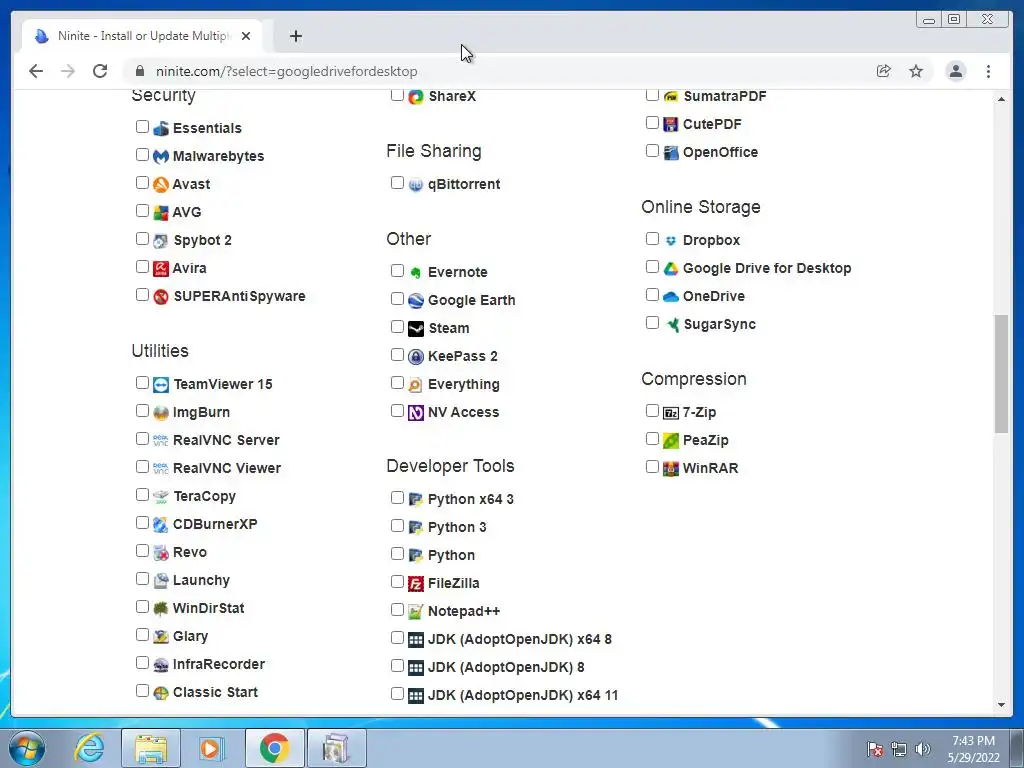Open the Chrome three-dot menu

coord(989,71)
